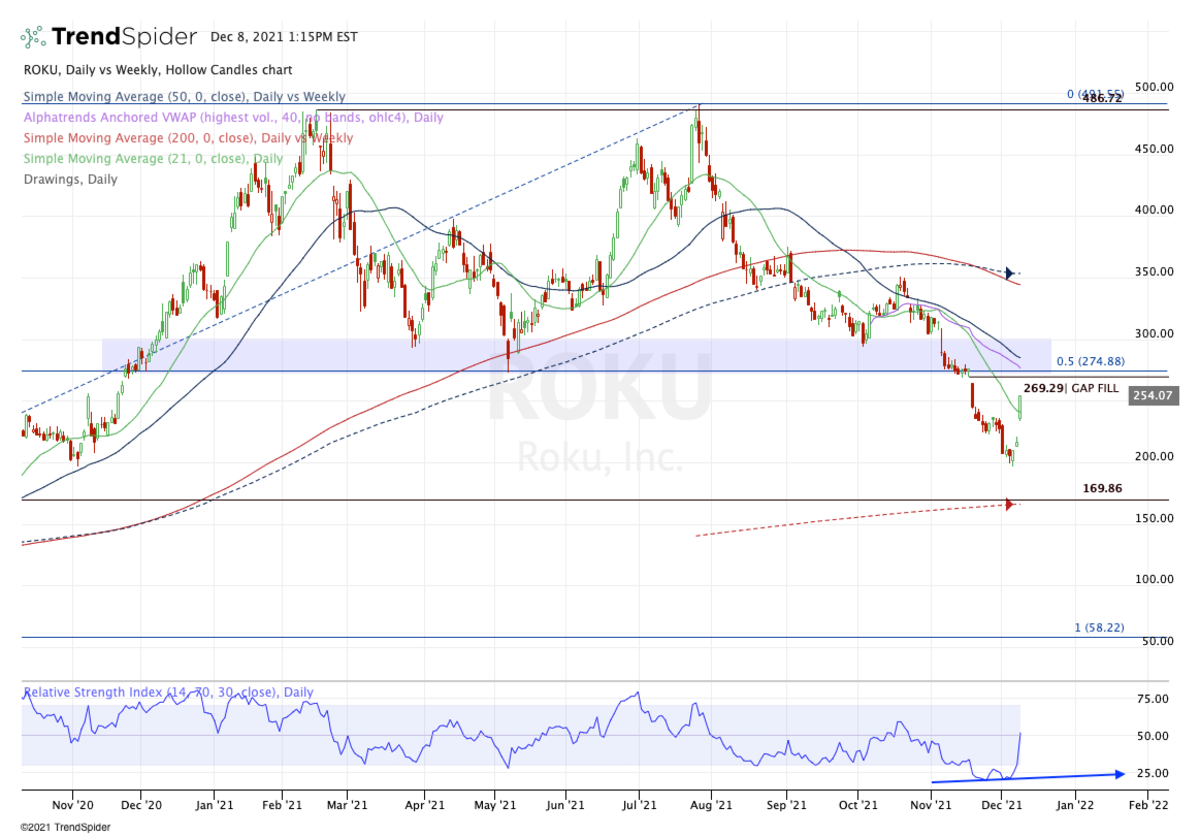The height and width of the screenshot is (837, 1200).
Task: Click the Nov '20 date axis label
Action: 72,803
